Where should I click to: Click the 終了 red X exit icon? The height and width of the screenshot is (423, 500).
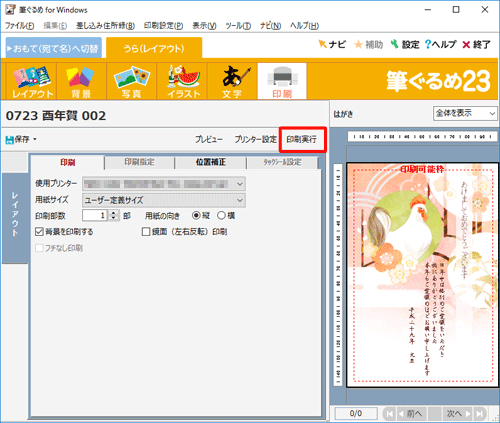coord(466,44)
